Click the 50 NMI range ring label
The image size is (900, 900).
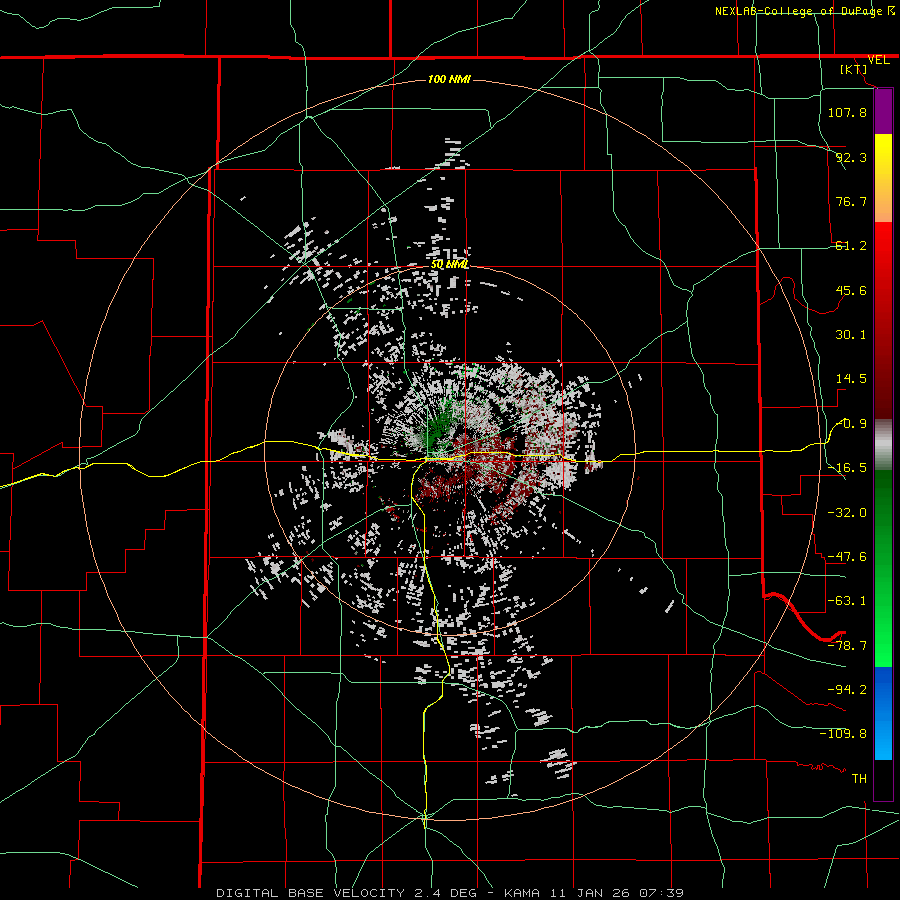click(449, 265)
